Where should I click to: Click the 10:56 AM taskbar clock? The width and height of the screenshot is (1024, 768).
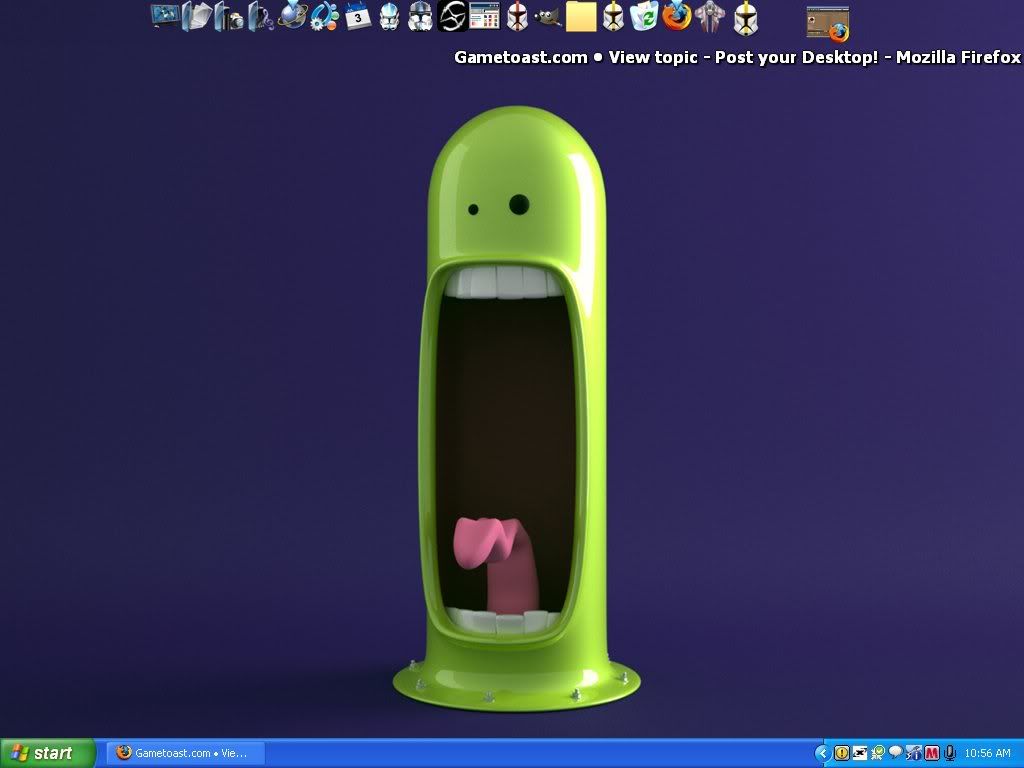pyautogui.click(x=987, y=753)
